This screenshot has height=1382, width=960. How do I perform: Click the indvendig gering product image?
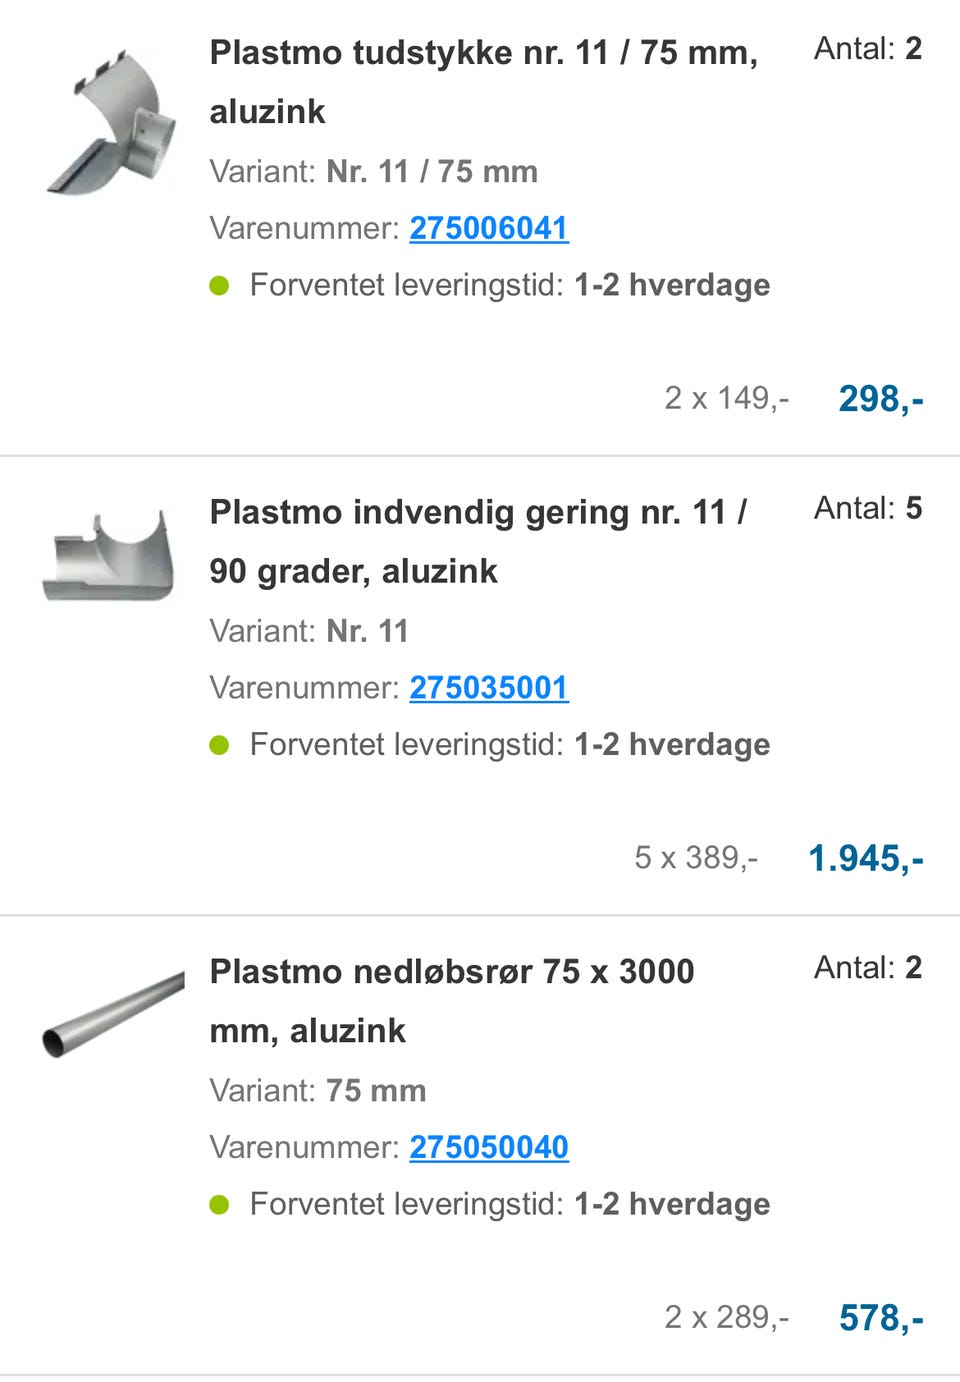(x=108, y=557)
